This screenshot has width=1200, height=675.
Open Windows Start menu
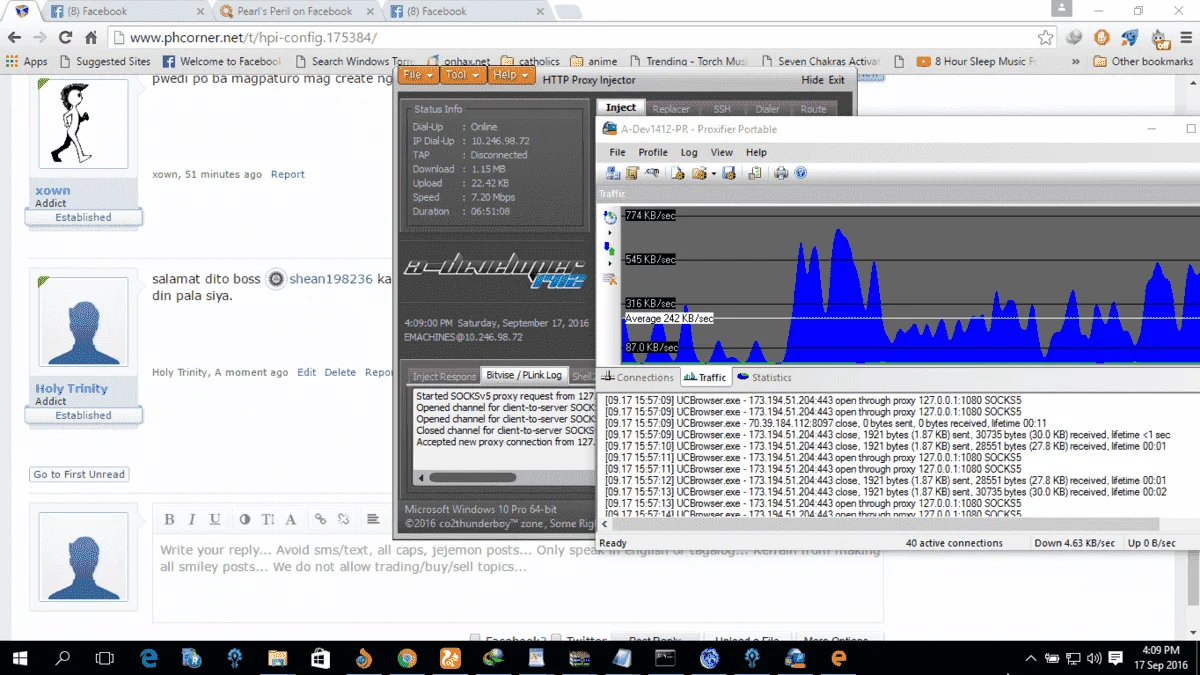coord(20,658)
